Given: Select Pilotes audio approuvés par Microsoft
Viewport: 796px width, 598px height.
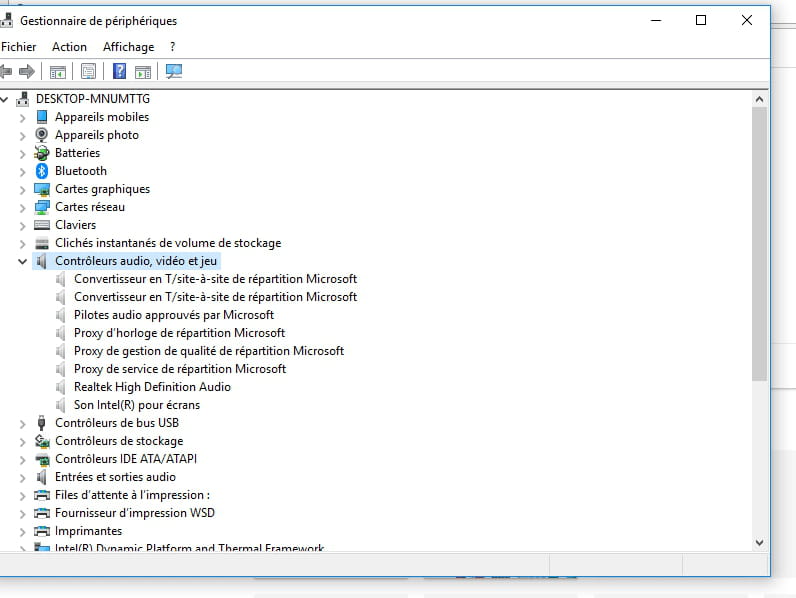Looking at the screenshot, I should pos(174,315).
